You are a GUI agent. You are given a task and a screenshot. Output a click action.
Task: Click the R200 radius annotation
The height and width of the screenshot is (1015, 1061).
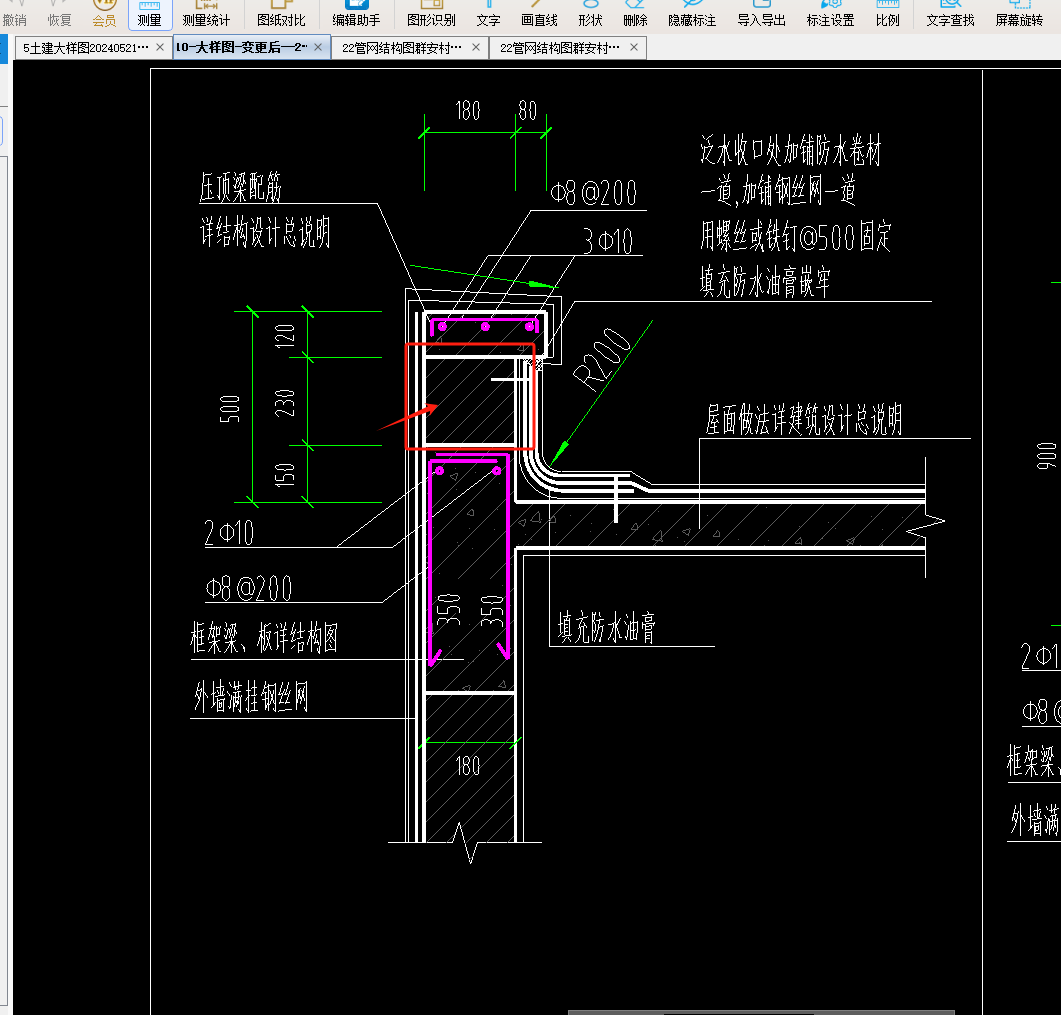pyautogui.click(x=600, y=358)
